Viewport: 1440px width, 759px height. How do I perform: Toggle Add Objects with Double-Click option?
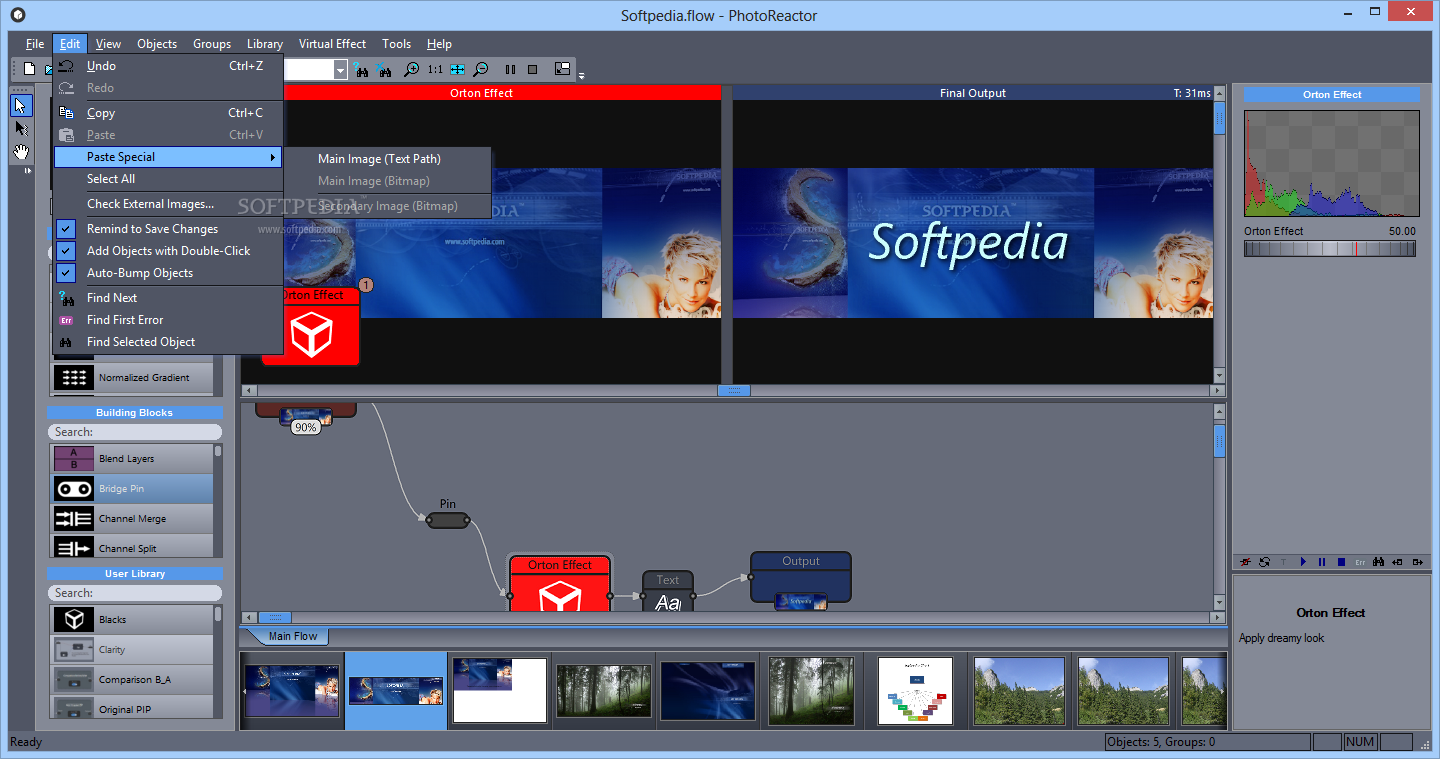click(169, 251)
